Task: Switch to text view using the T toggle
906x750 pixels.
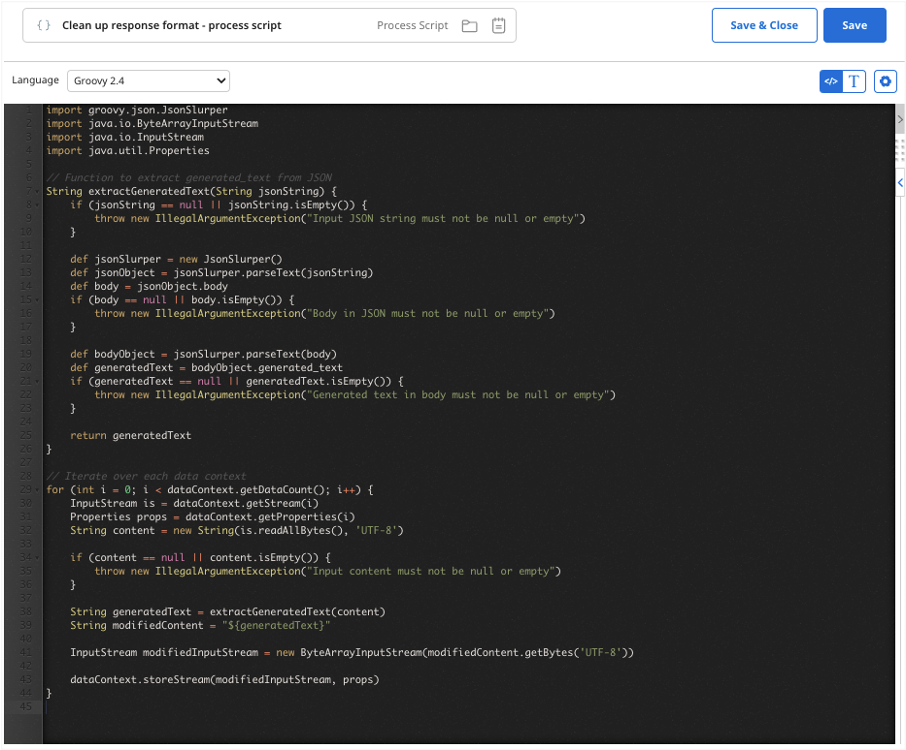Action: point(854,81)
